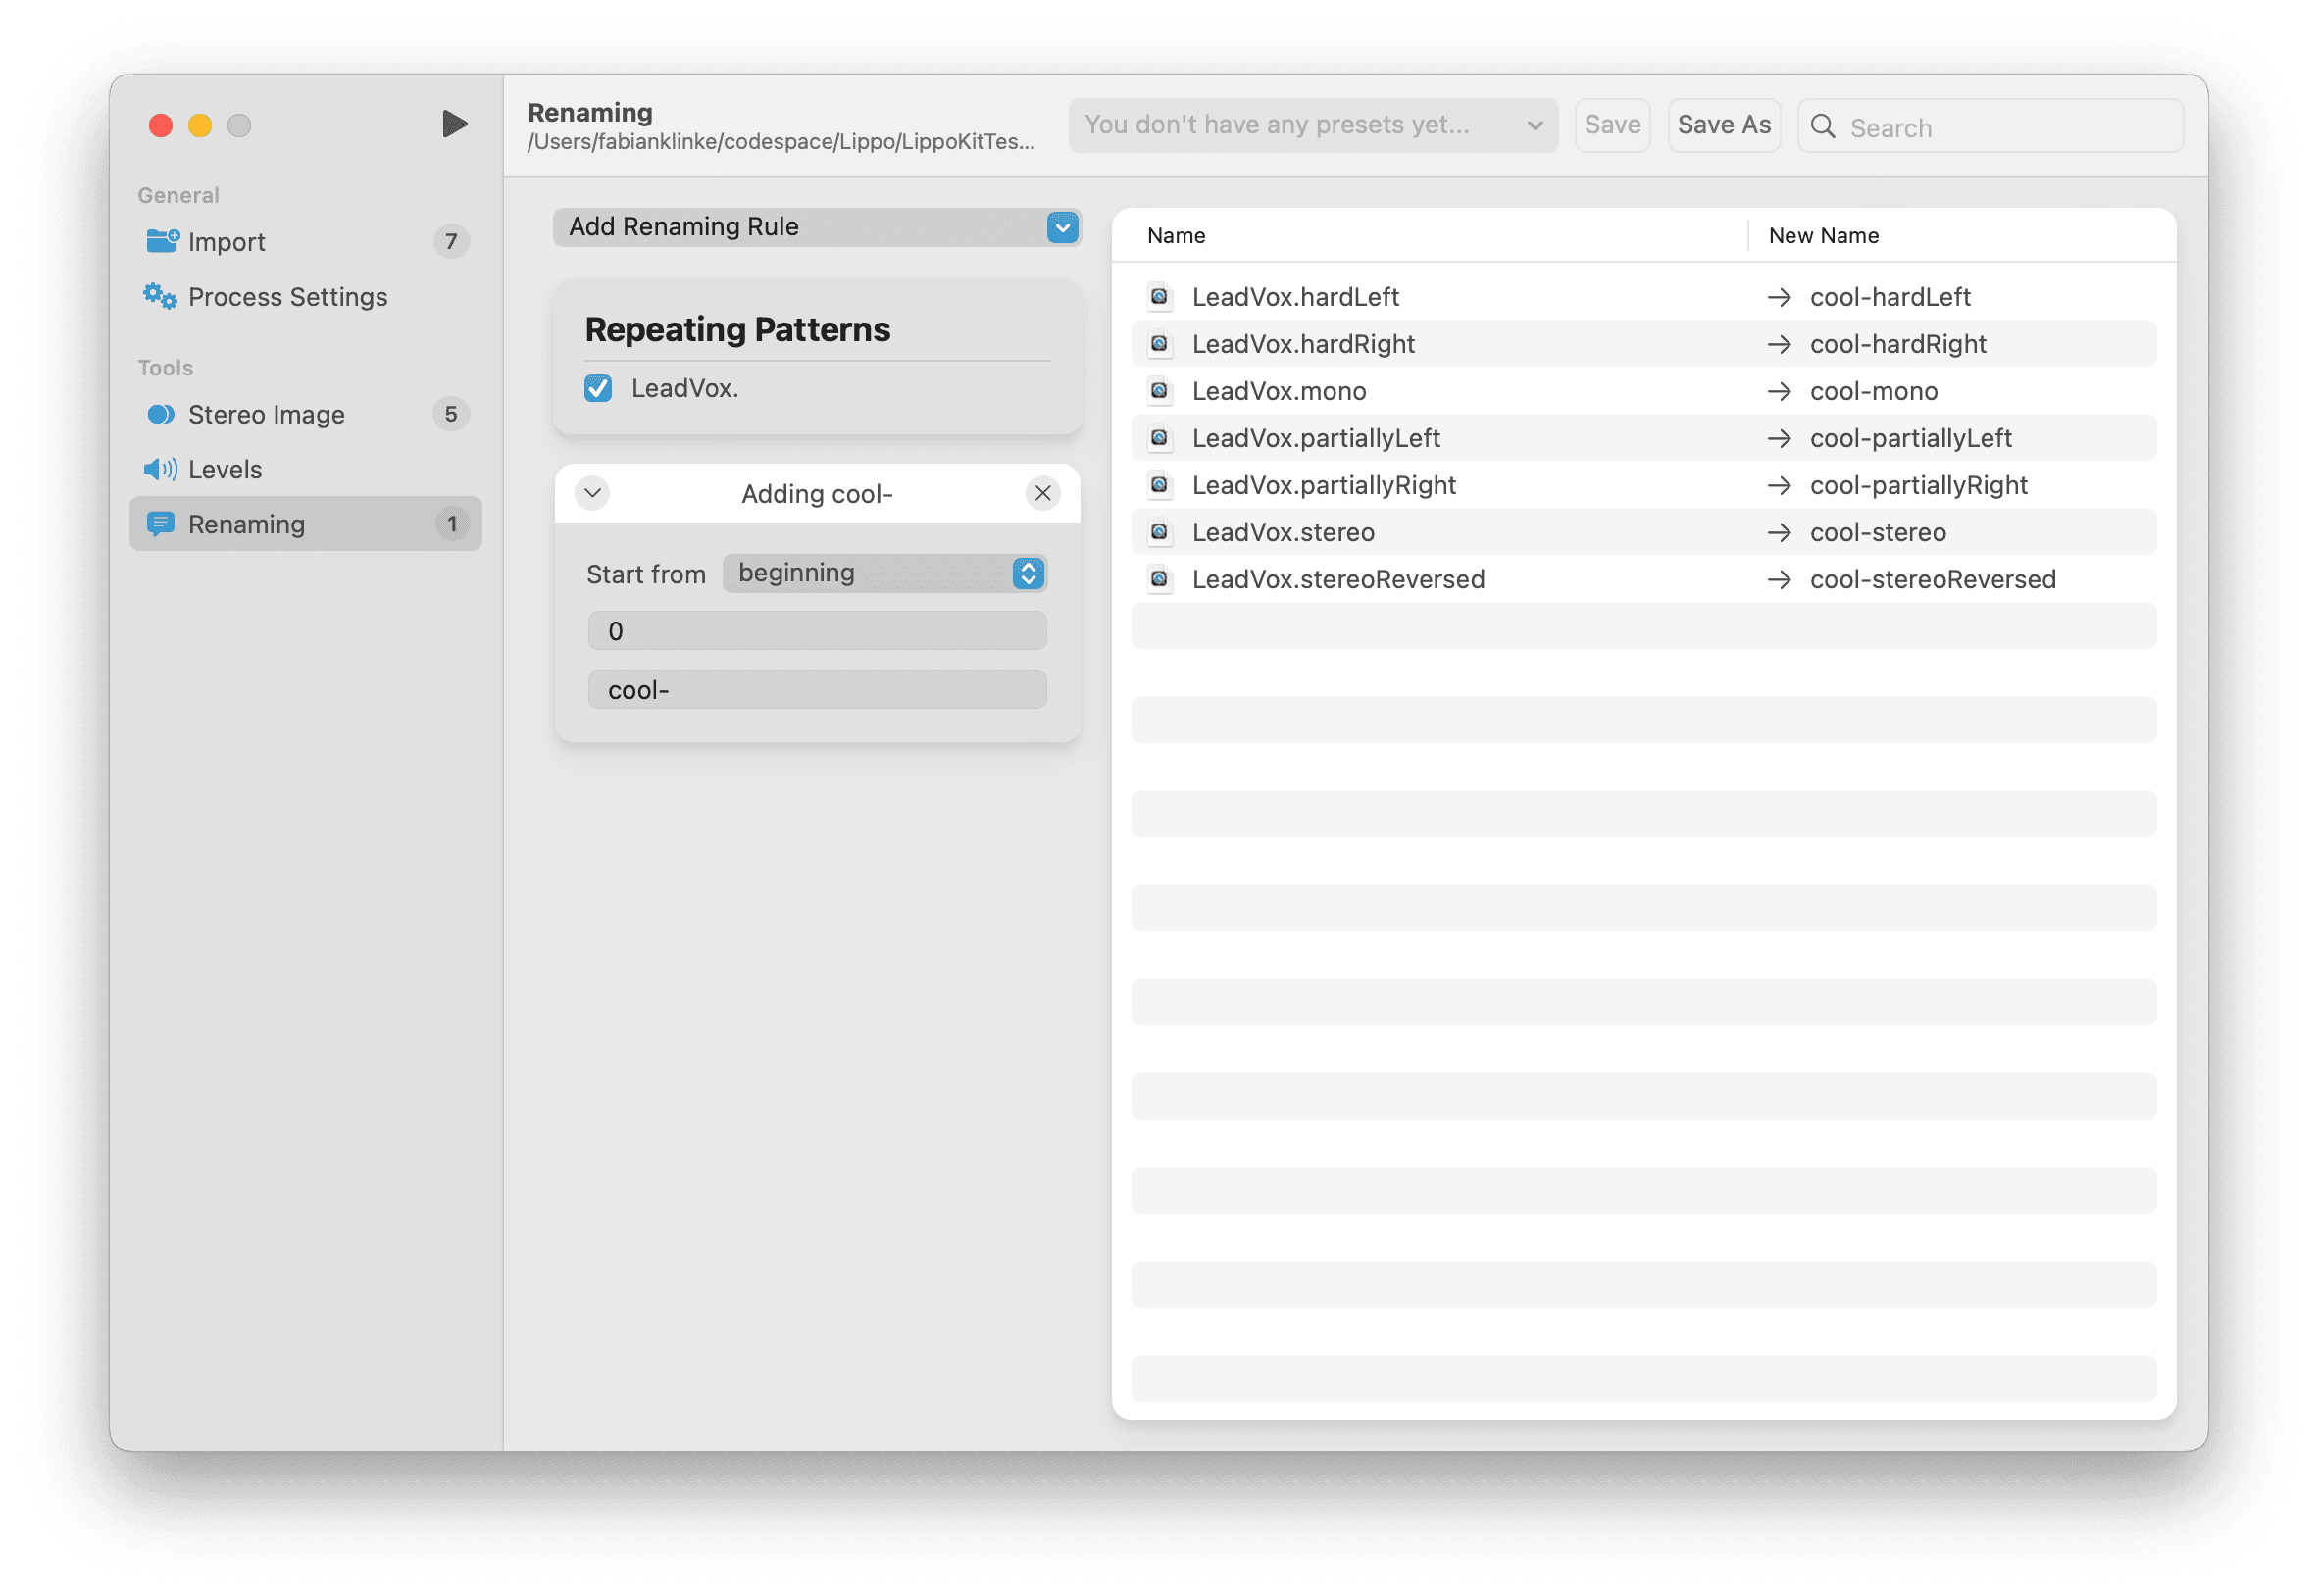Click the arrow icon before cool-stereo
The height and width of the screenshot is (1596, 2318).
click(1779, 532)
